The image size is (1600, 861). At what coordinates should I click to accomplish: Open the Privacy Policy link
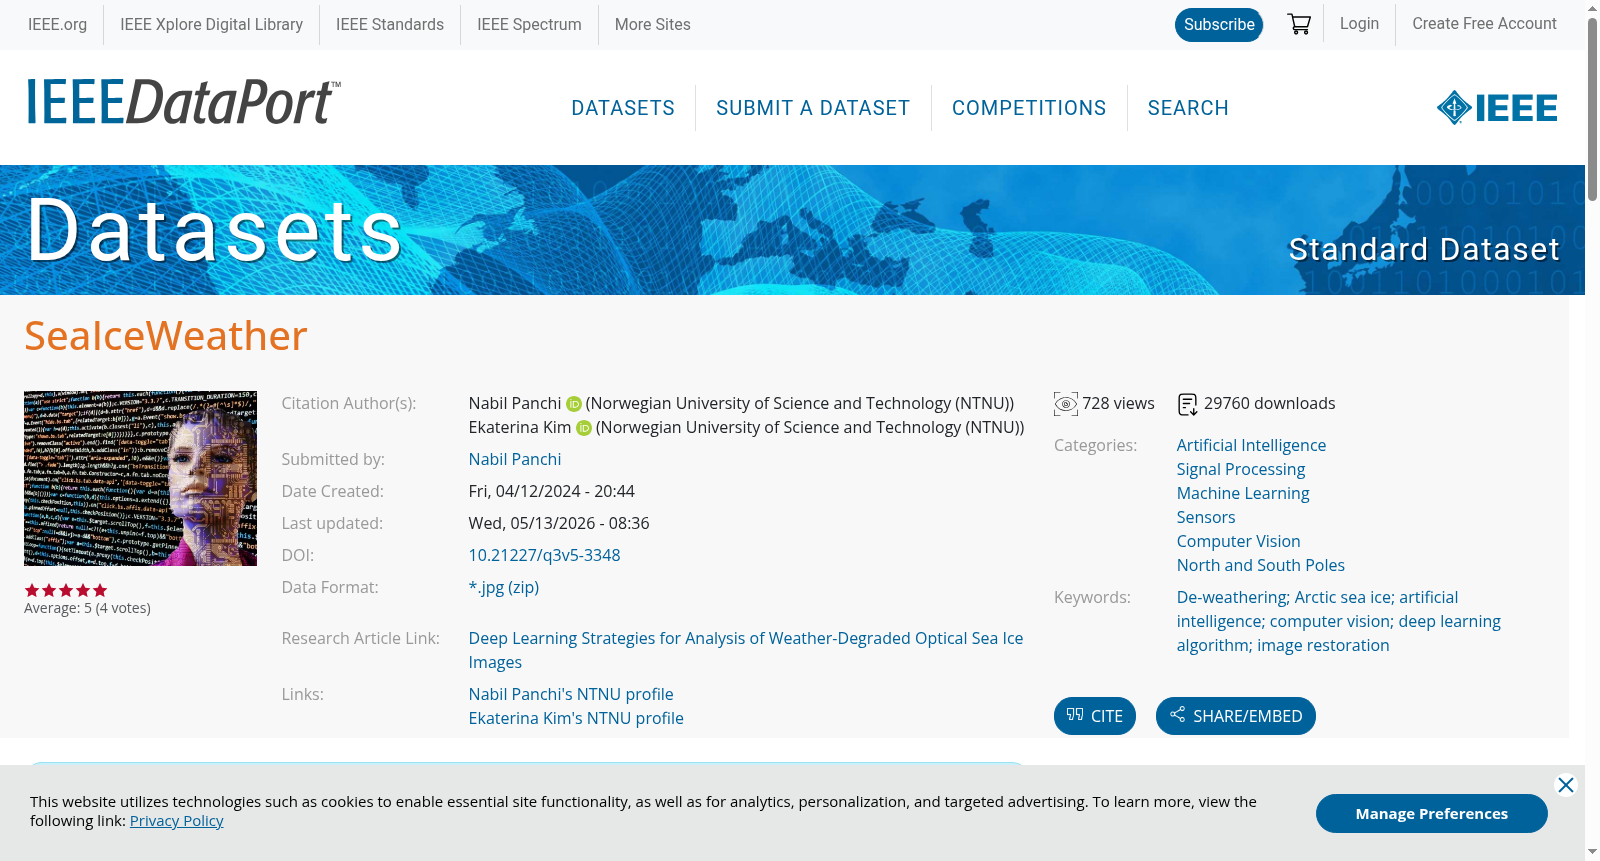pyautogui.click(x=176, y=821)
